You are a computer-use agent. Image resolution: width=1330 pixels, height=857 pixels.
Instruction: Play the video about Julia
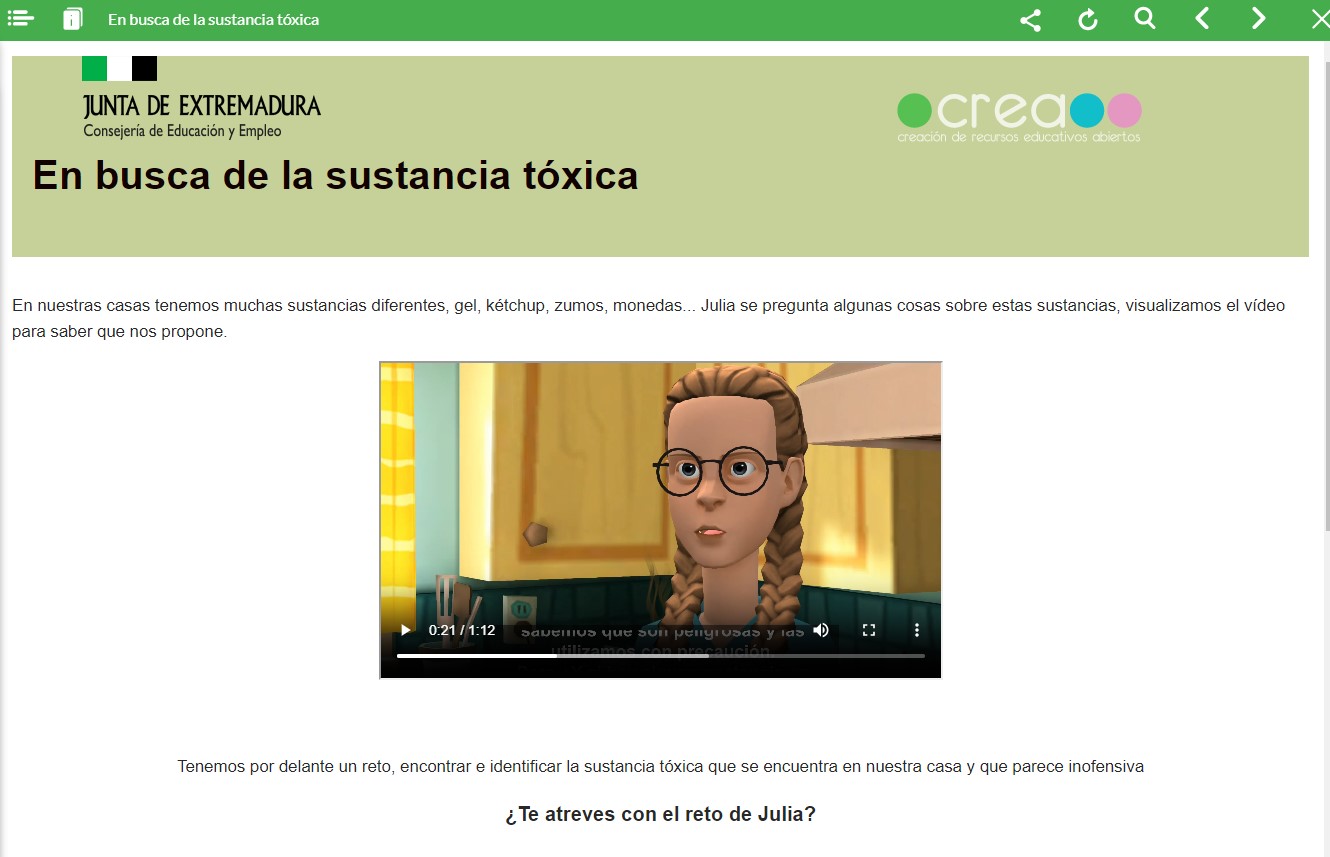click(x=405, y=630)
